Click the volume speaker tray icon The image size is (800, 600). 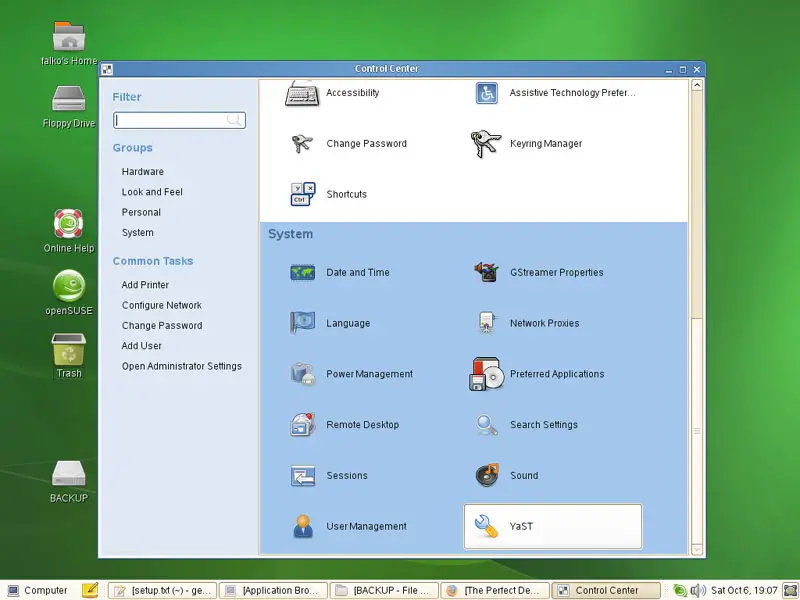697,590
